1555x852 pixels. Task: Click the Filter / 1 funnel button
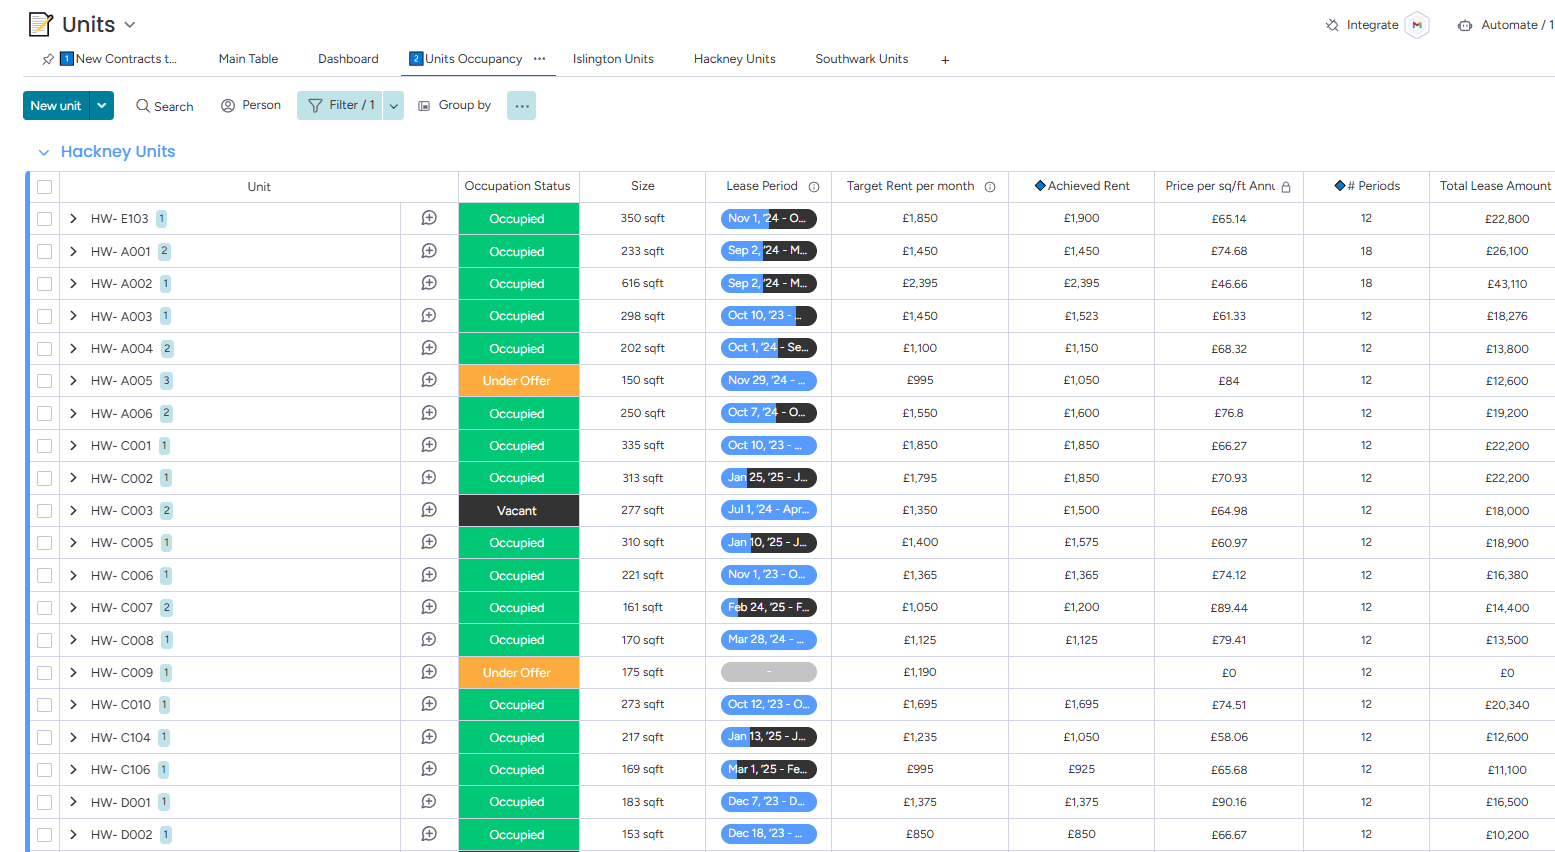(x=340, y=105)
